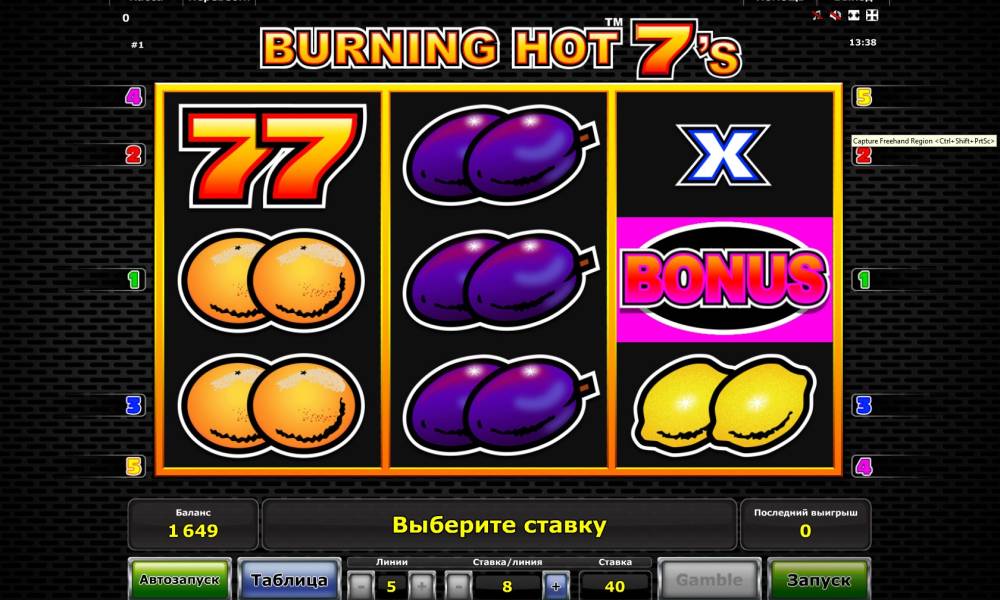1000x600 pixels.
Task: Click the 77 symbol on first reel
Action: 272,156
